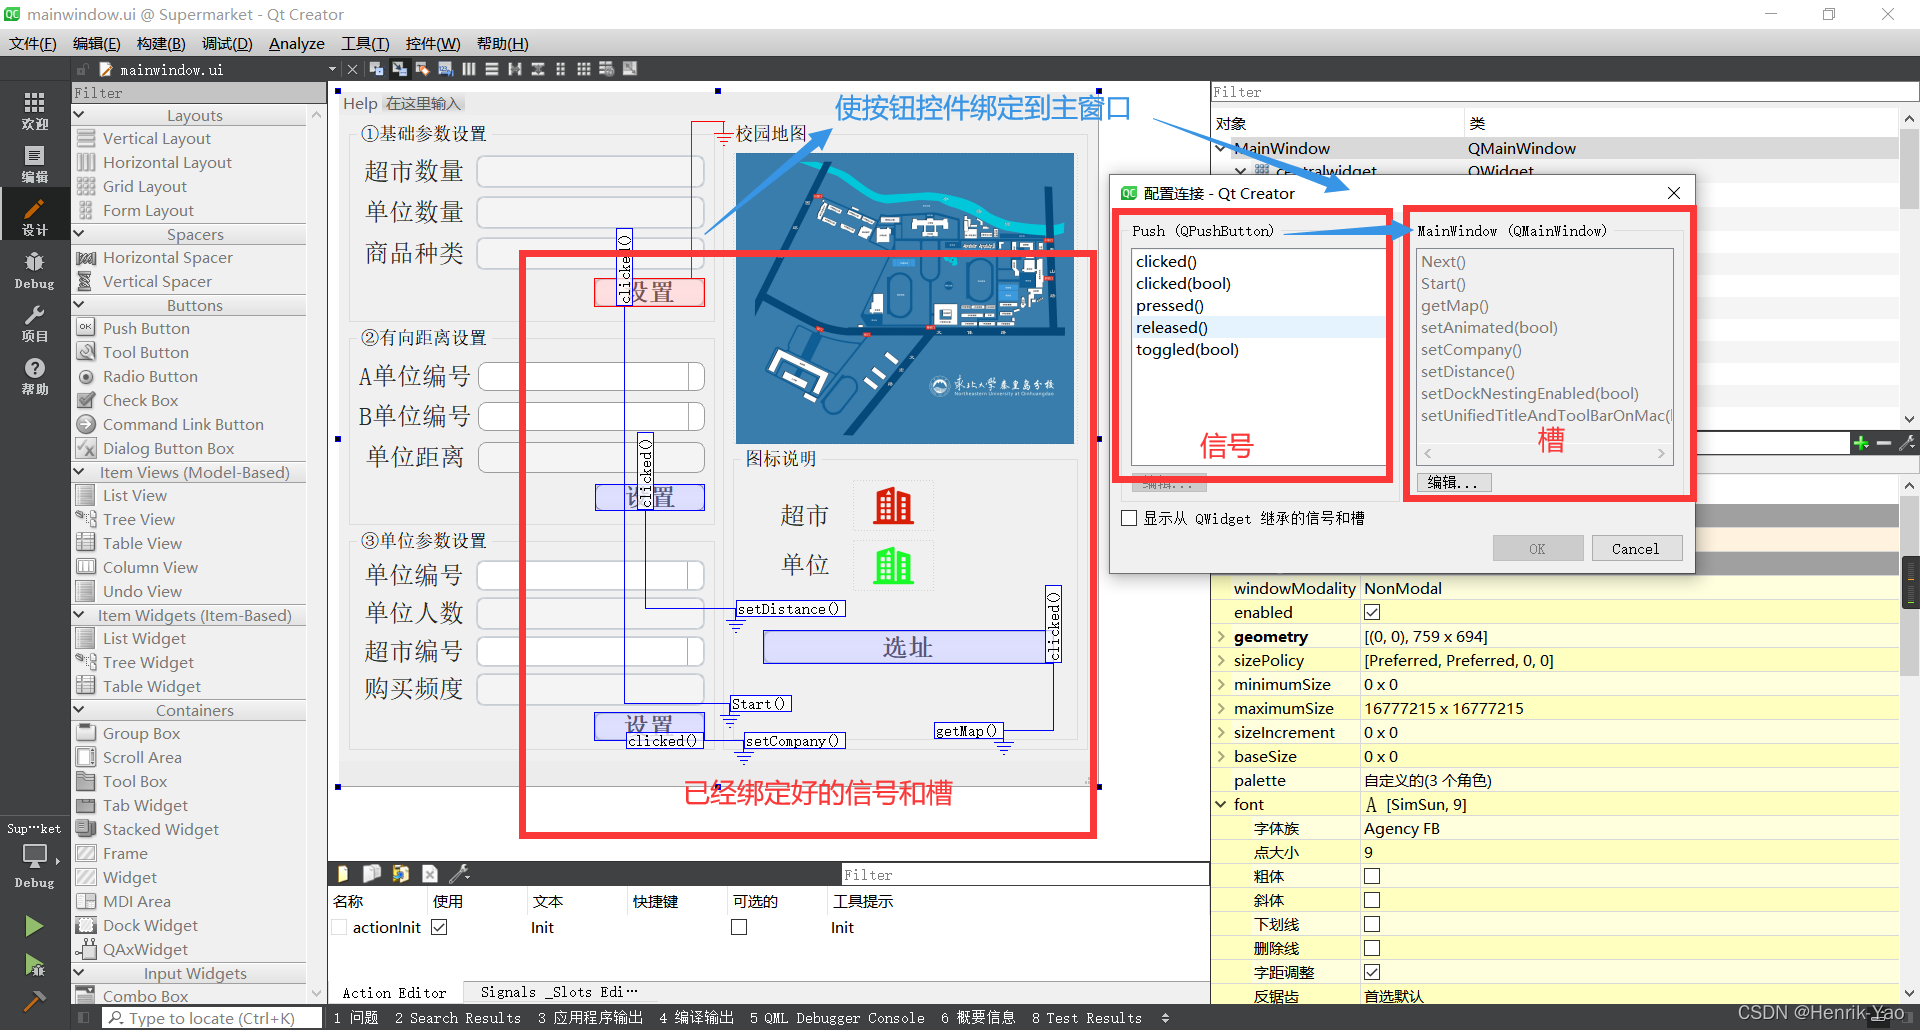Click the Delete action icon in Action Editor

pyautogui.click(x=430, y=873)
